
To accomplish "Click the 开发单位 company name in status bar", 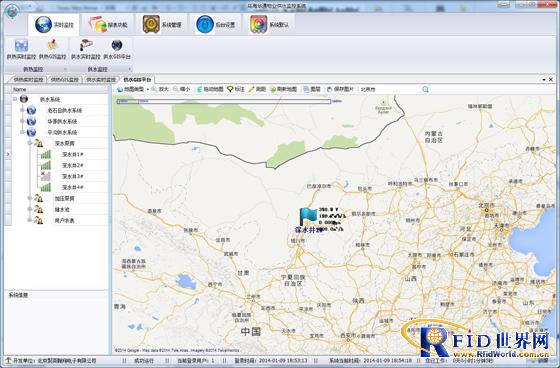I will coord(55,361).
